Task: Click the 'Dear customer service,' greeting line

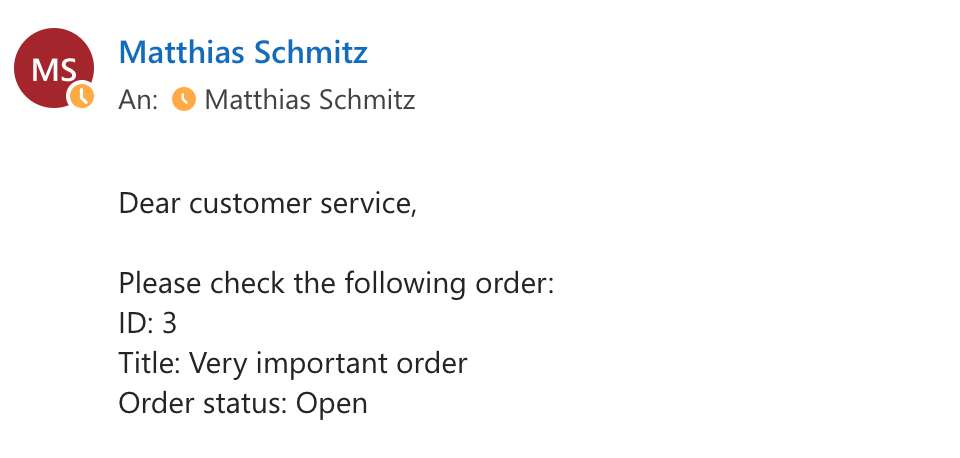Action: 268,203
